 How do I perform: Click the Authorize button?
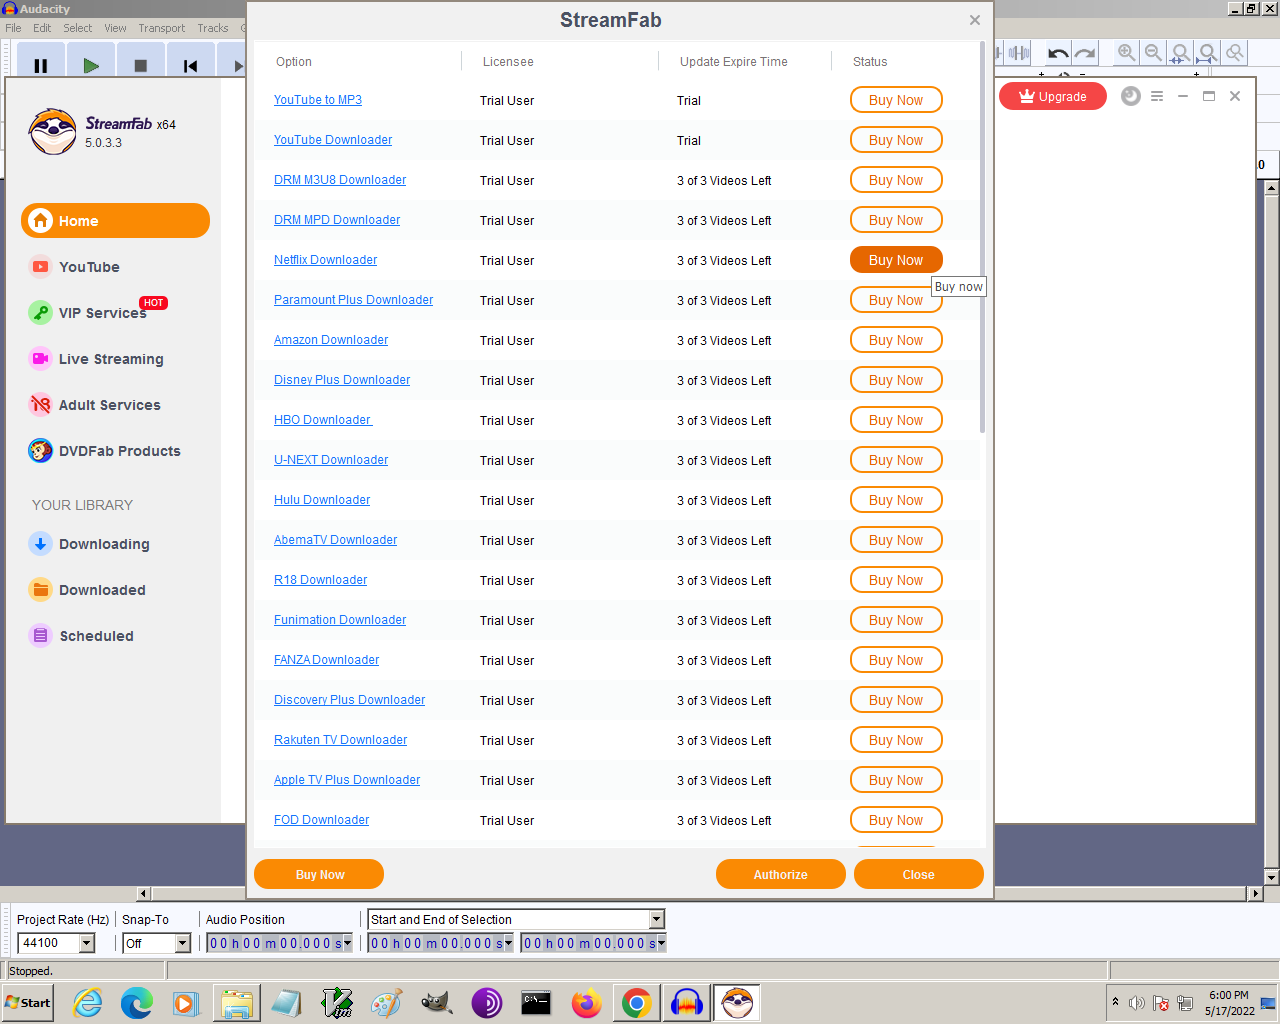(780, 874)
